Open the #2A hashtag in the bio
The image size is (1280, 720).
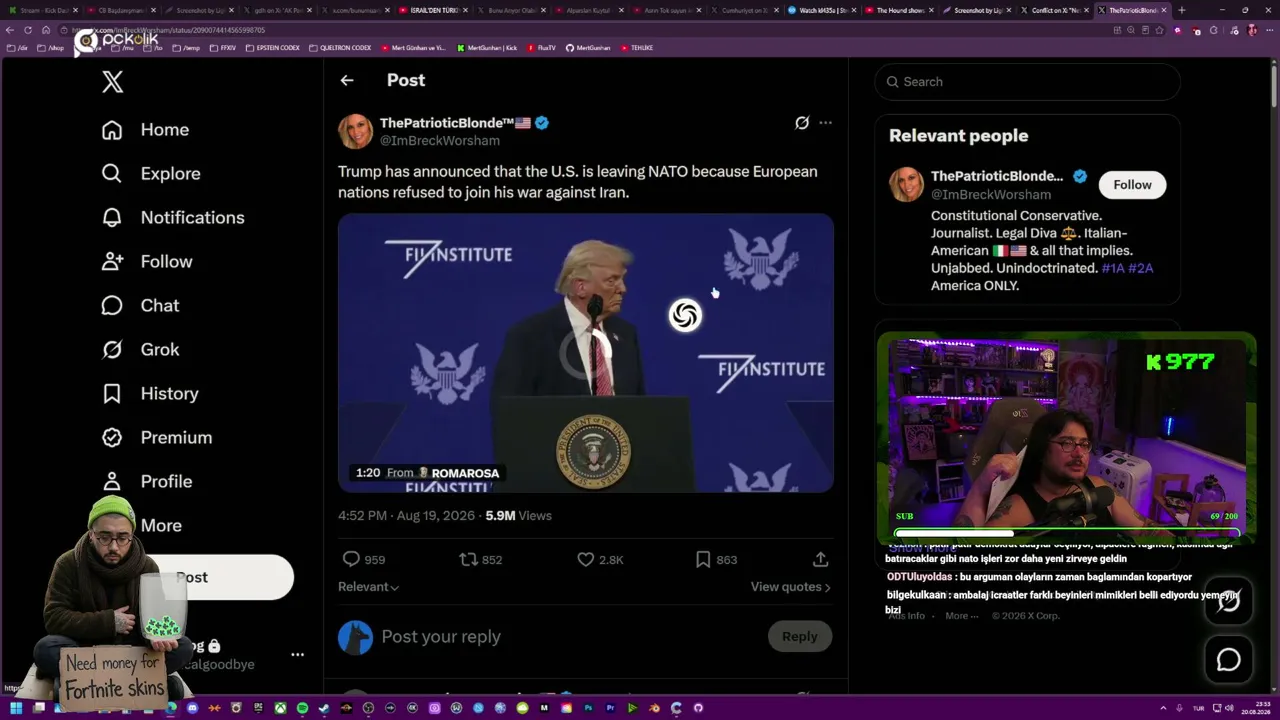click(1142, 268)
